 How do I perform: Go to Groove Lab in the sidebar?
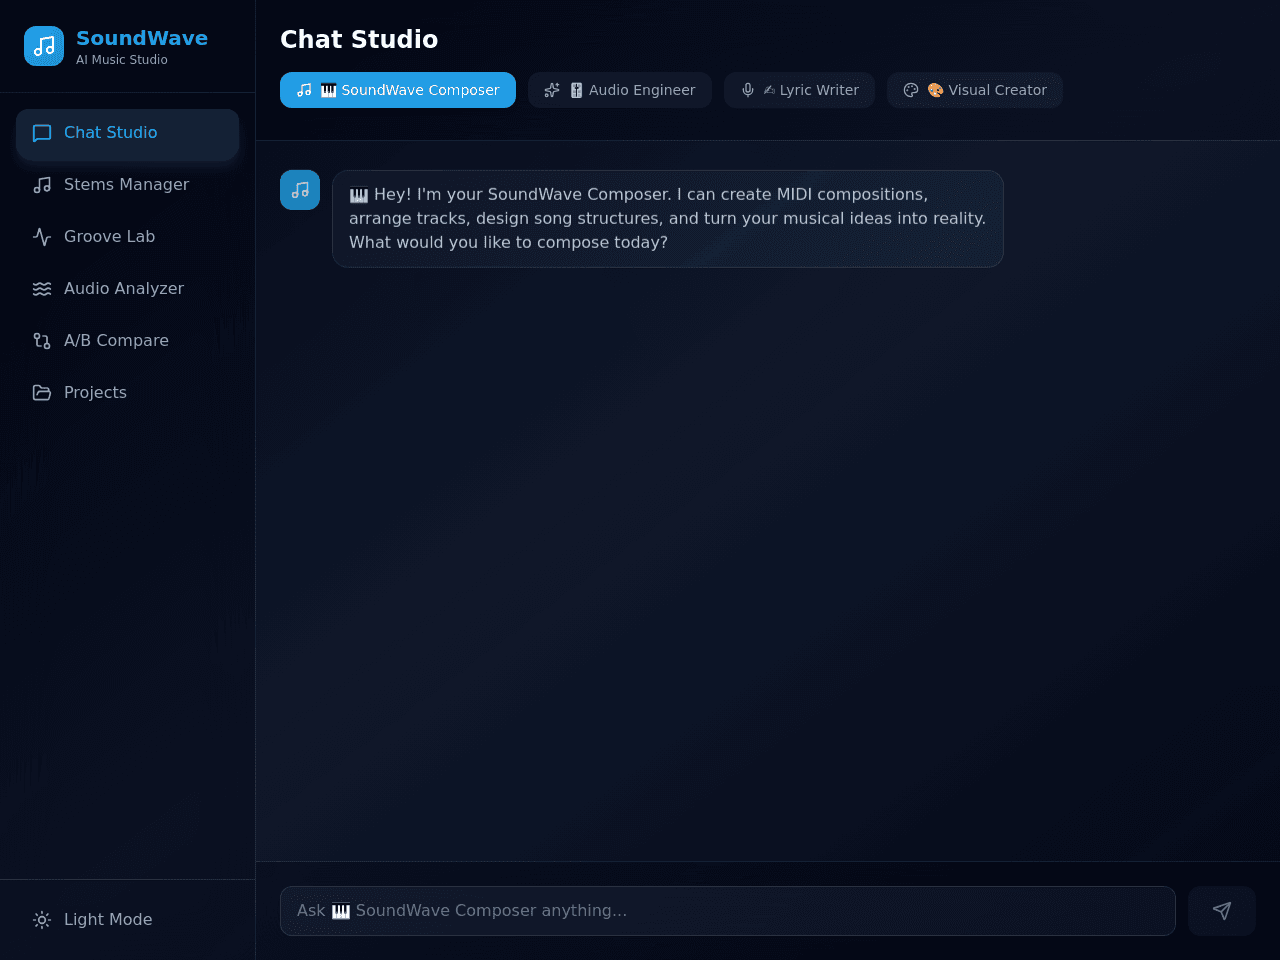128,237
